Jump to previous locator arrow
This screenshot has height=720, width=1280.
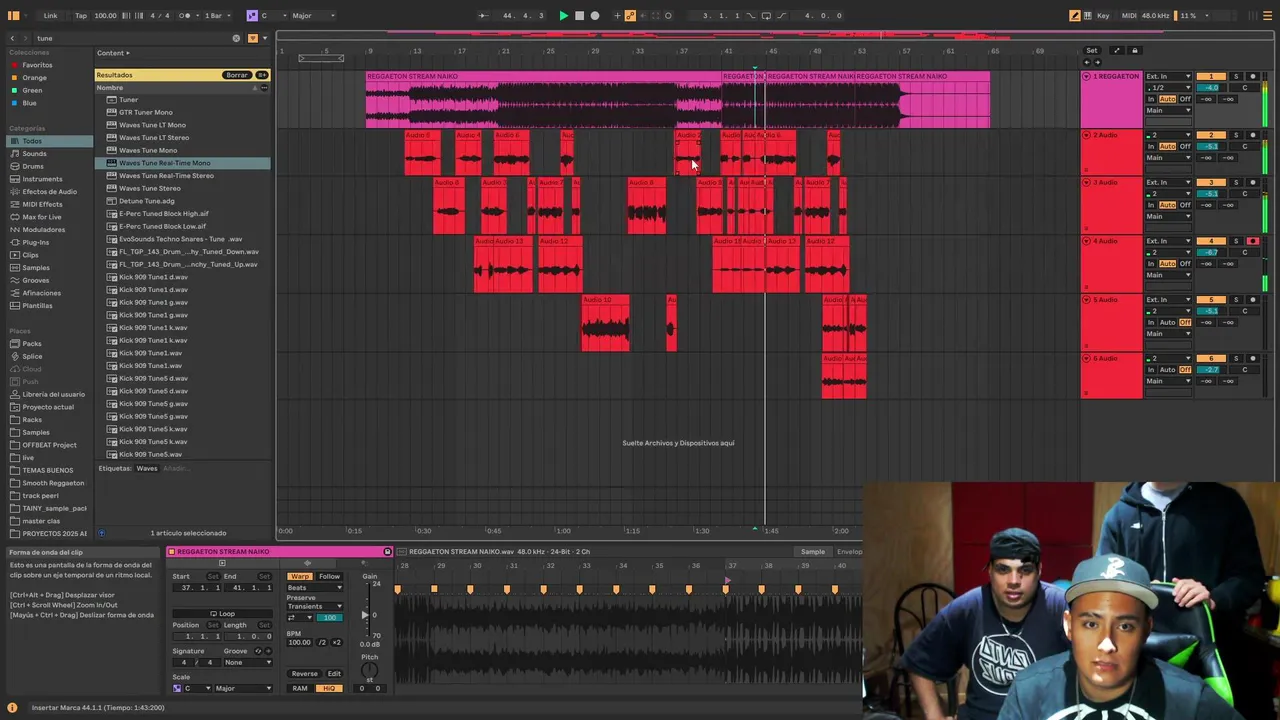(x=1087, y=62)
